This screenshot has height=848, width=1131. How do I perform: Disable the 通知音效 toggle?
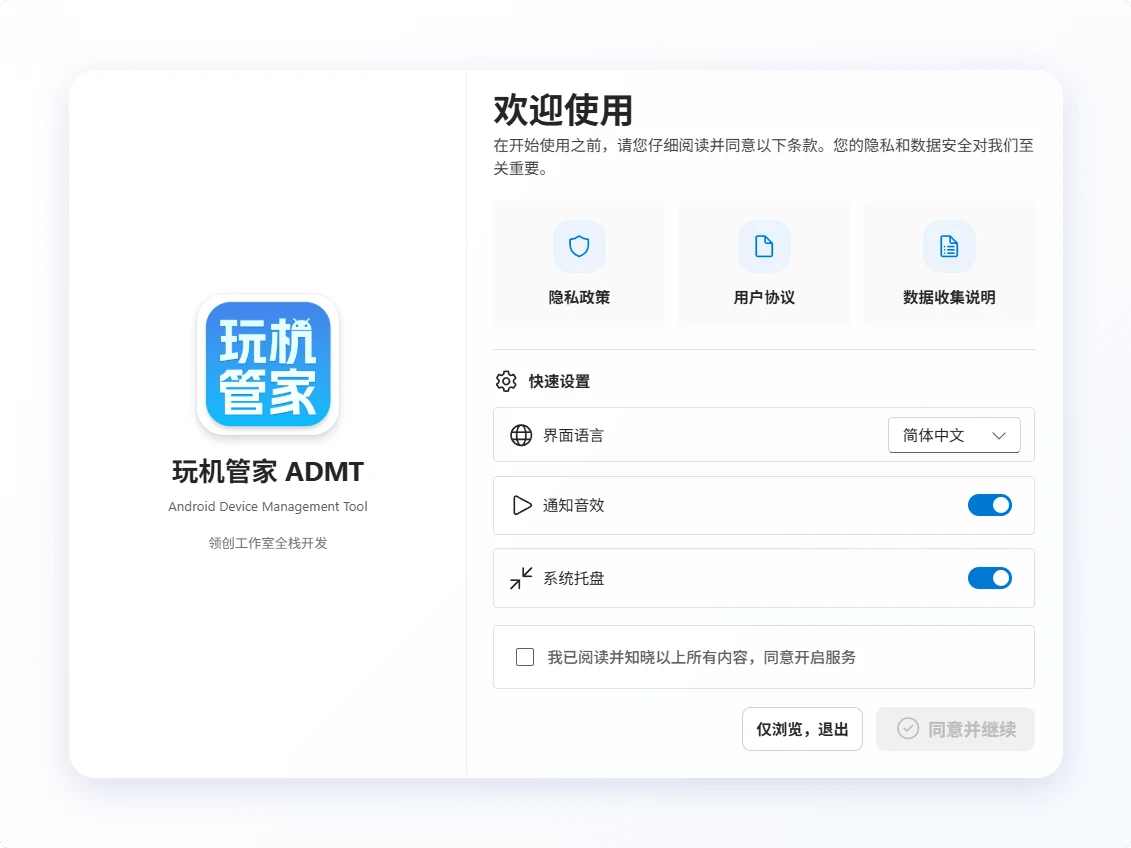tap(990, 505)
